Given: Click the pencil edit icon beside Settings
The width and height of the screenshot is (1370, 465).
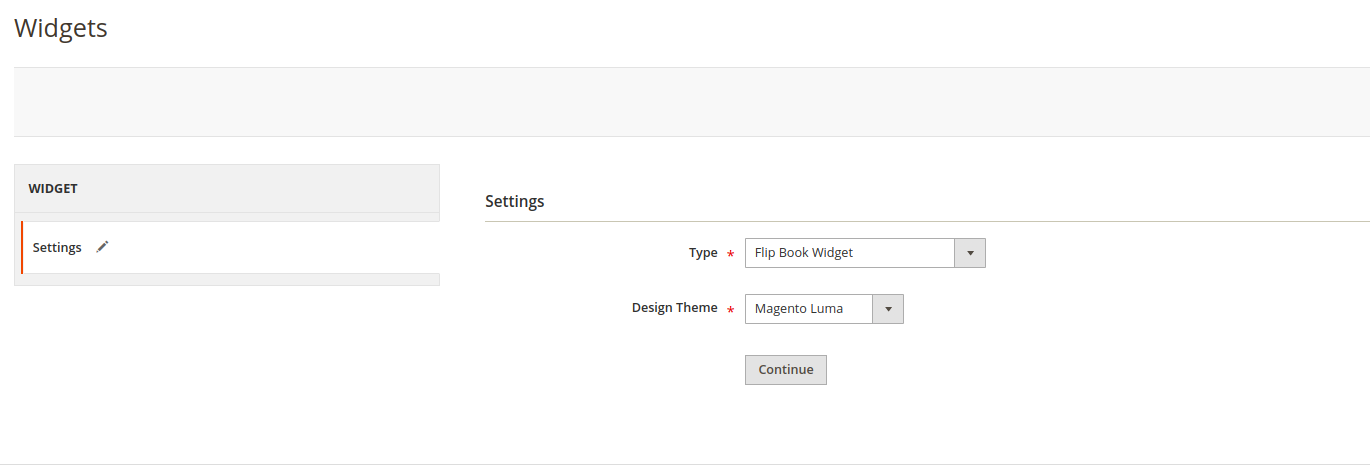Looking at the screenshot, I should 102,247.
